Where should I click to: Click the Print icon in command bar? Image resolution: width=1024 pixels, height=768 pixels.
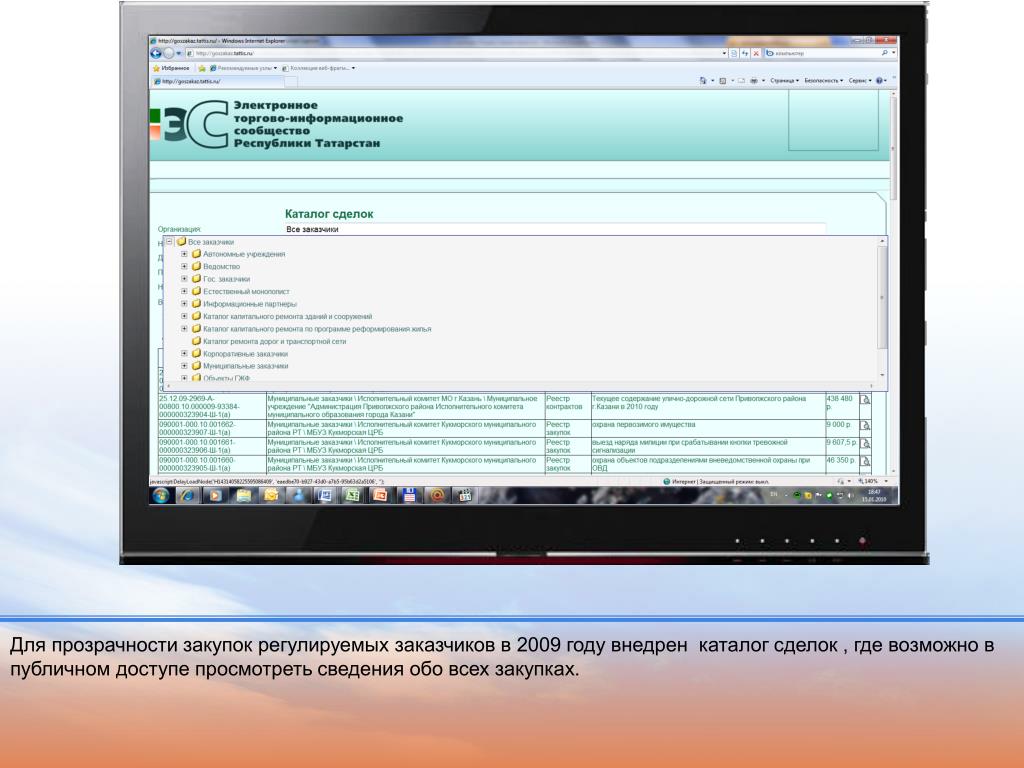coord(754,81)
